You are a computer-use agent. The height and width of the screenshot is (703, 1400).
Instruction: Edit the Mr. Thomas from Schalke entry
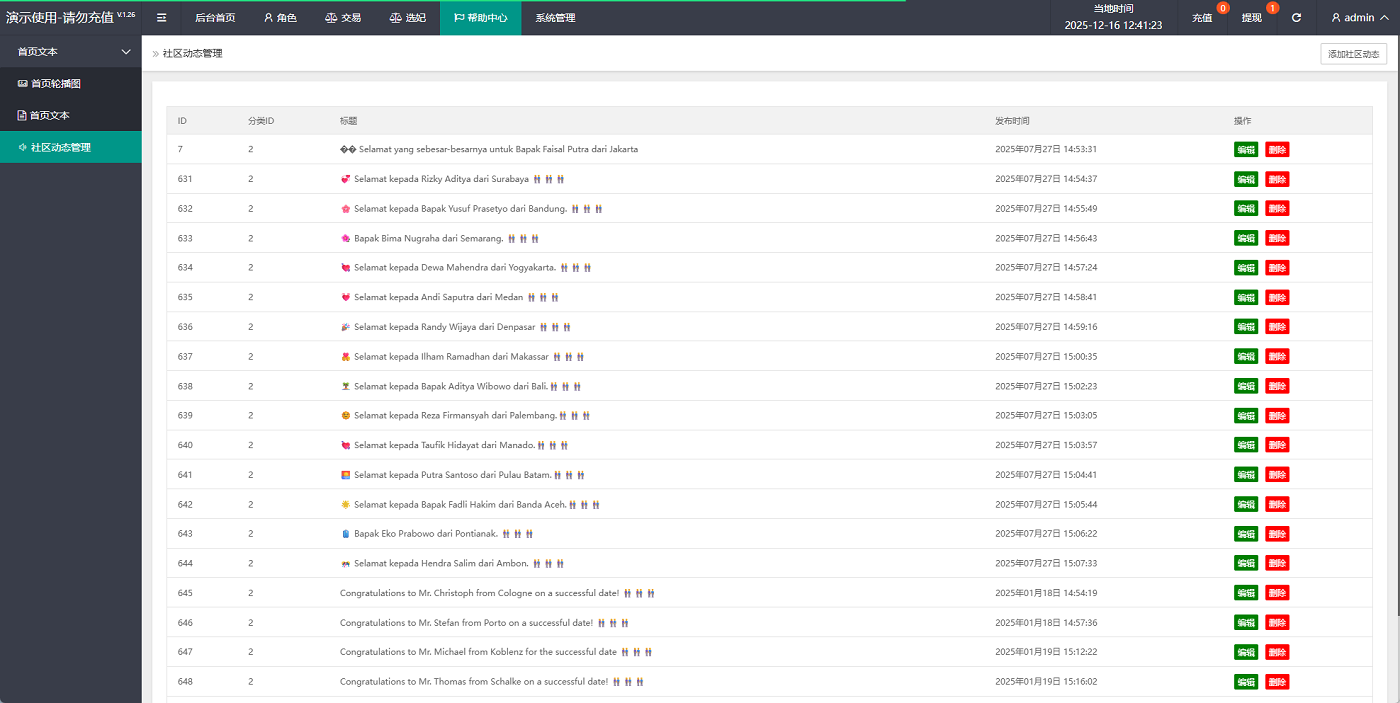click(x=1245, y=682)
